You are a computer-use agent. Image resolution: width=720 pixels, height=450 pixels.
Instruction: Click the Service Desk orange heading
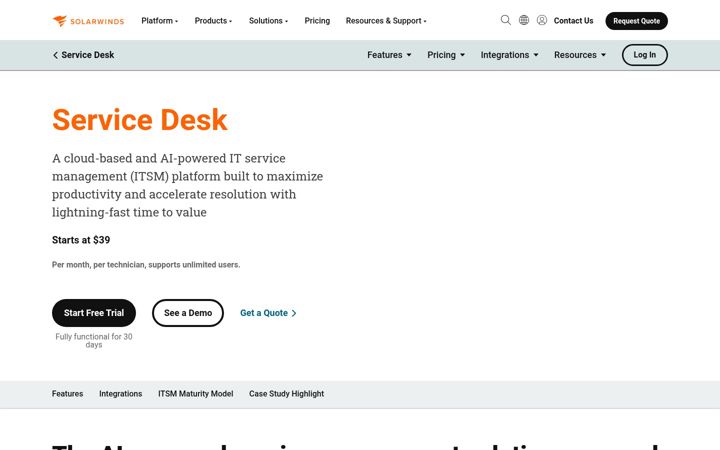140,120
